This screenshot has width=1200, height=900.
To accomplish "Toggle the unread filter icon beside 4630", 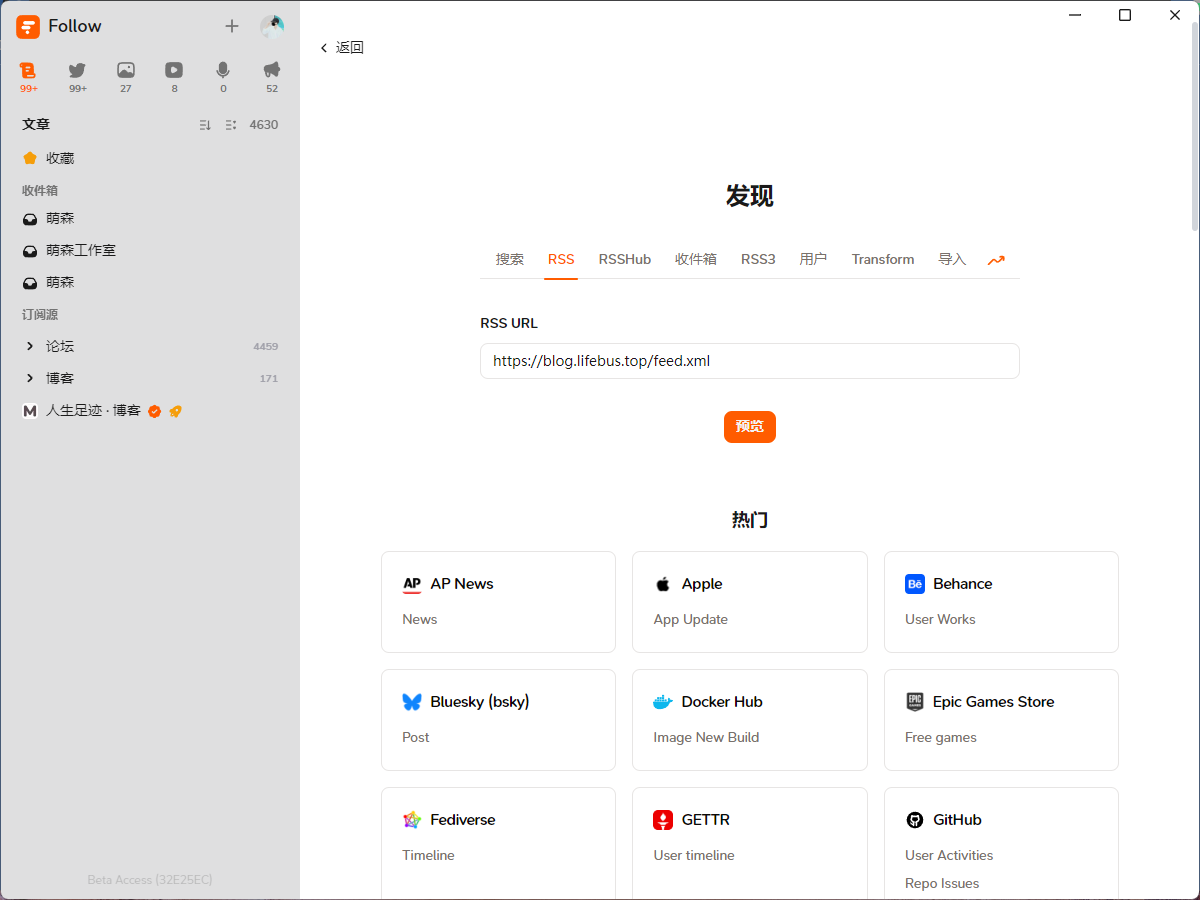I will (231, 125).
